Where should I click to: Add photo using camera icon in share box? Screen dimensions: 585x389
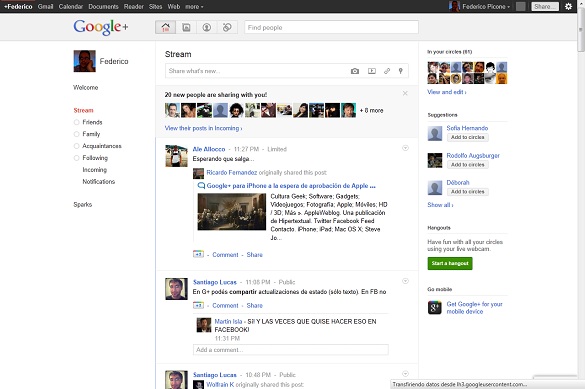[355, 71]
